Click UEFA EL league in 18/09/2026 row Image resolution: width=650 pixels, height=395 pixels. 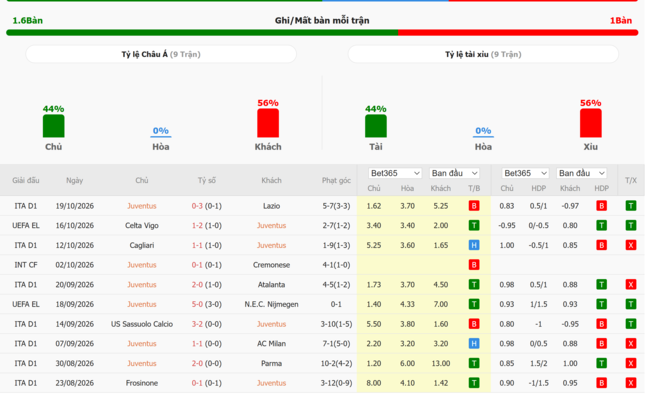click(26, 304)
